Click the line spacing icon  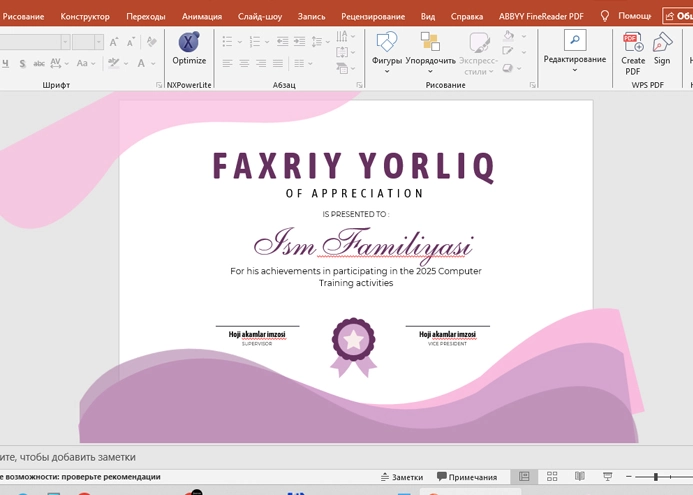[317, 42]
